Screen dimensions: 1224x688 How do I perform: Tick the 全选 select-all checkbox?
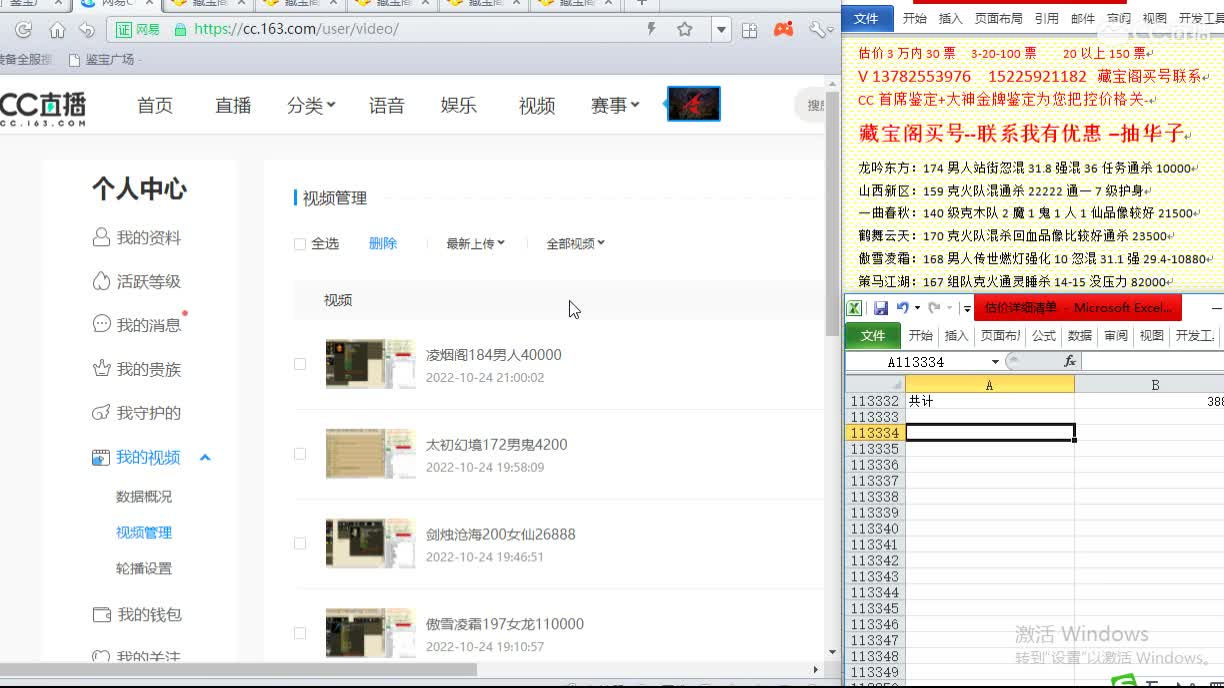click(300, 244)
